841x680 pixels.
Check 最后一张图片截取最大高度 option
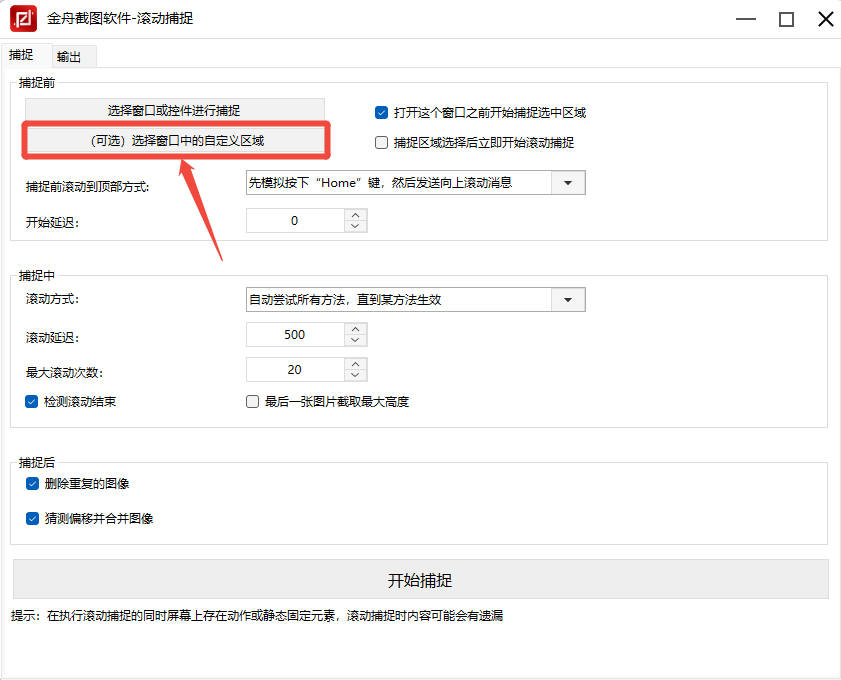[252, 402]
